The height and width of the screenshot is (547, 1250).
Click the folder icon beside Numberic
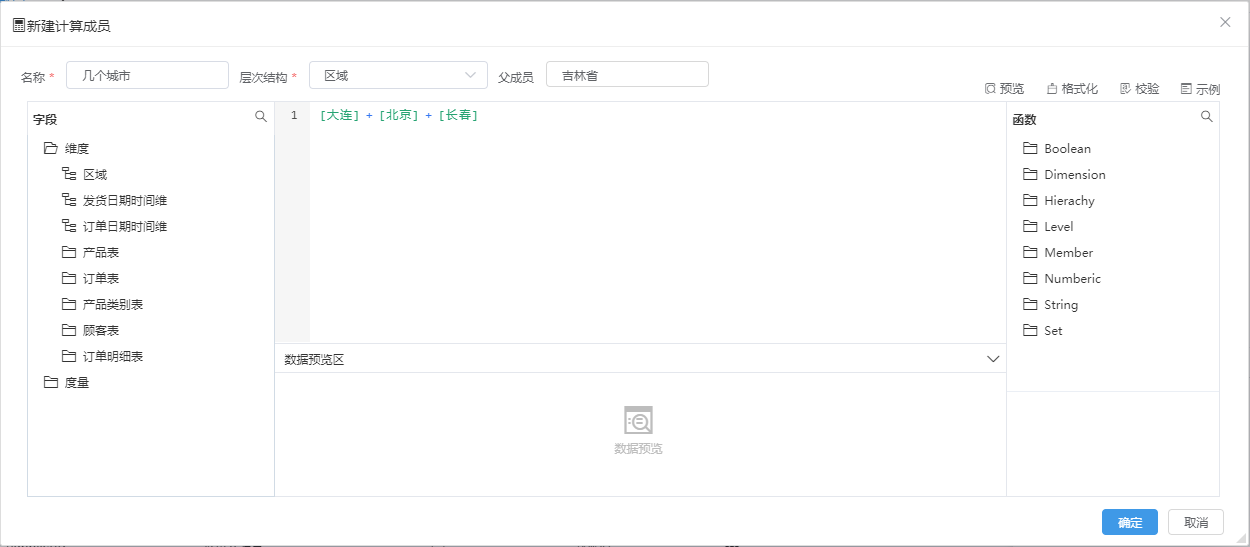coord(1030,278)
